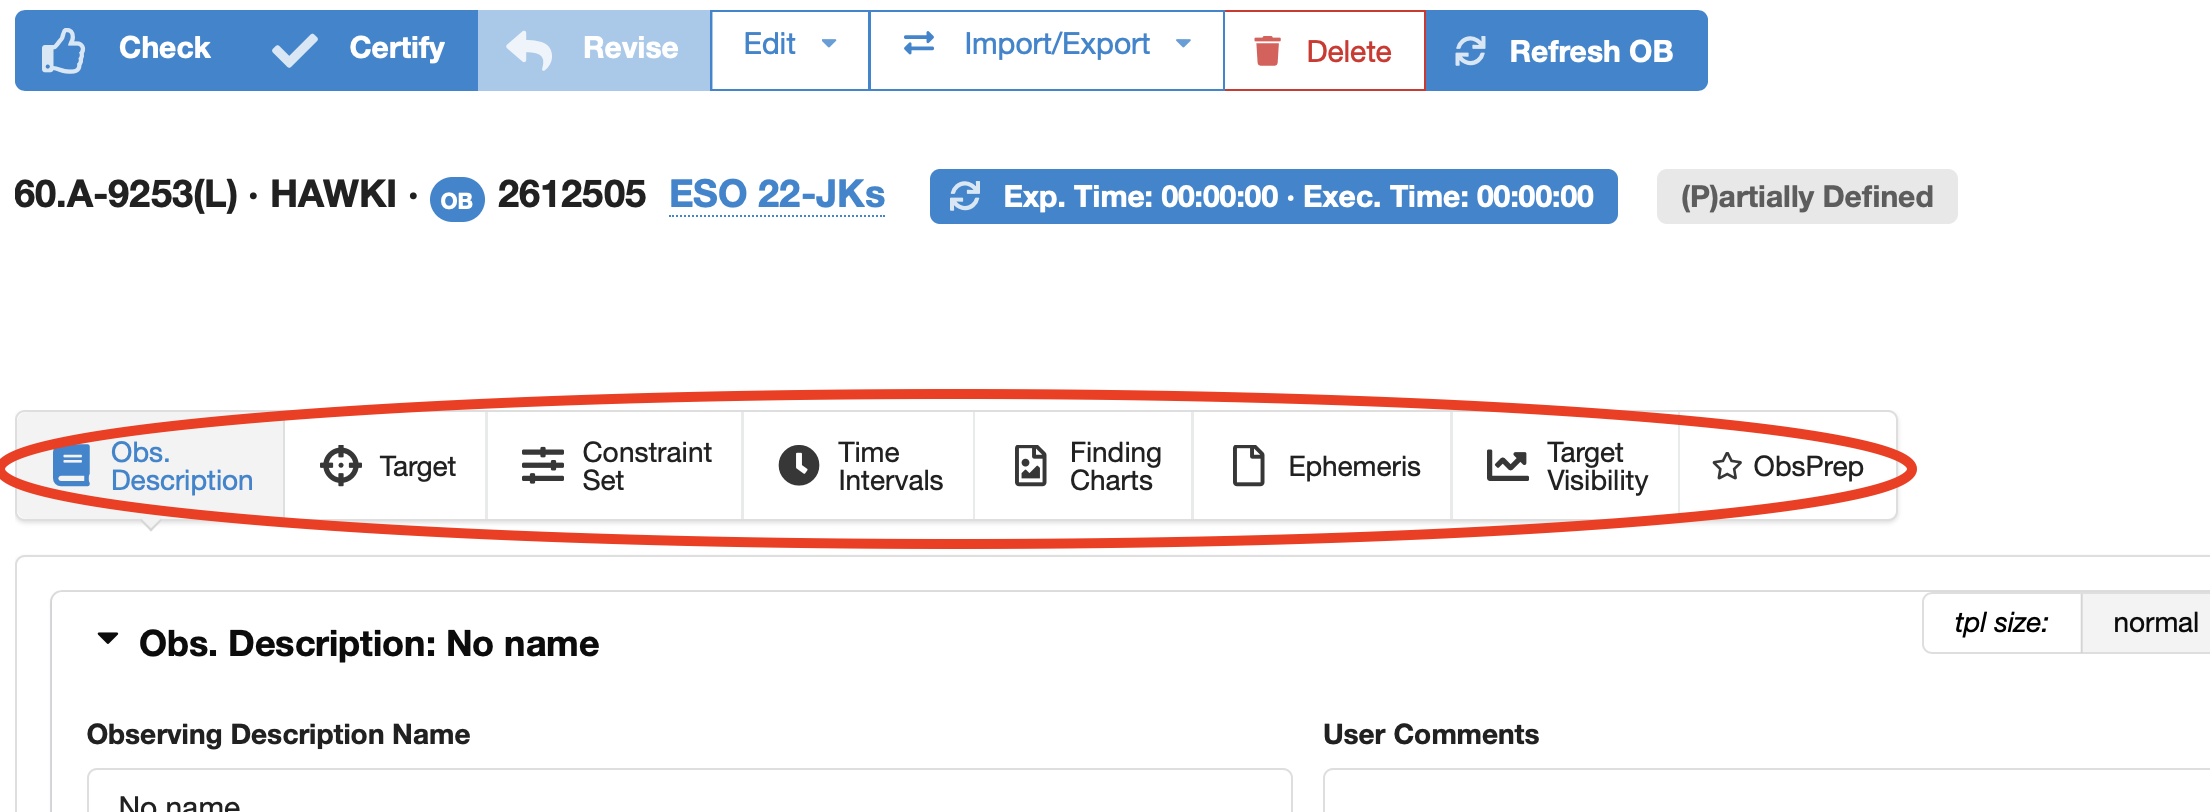Click the Certify checkmark icon
2210x812 pixels.
[295, 50]
